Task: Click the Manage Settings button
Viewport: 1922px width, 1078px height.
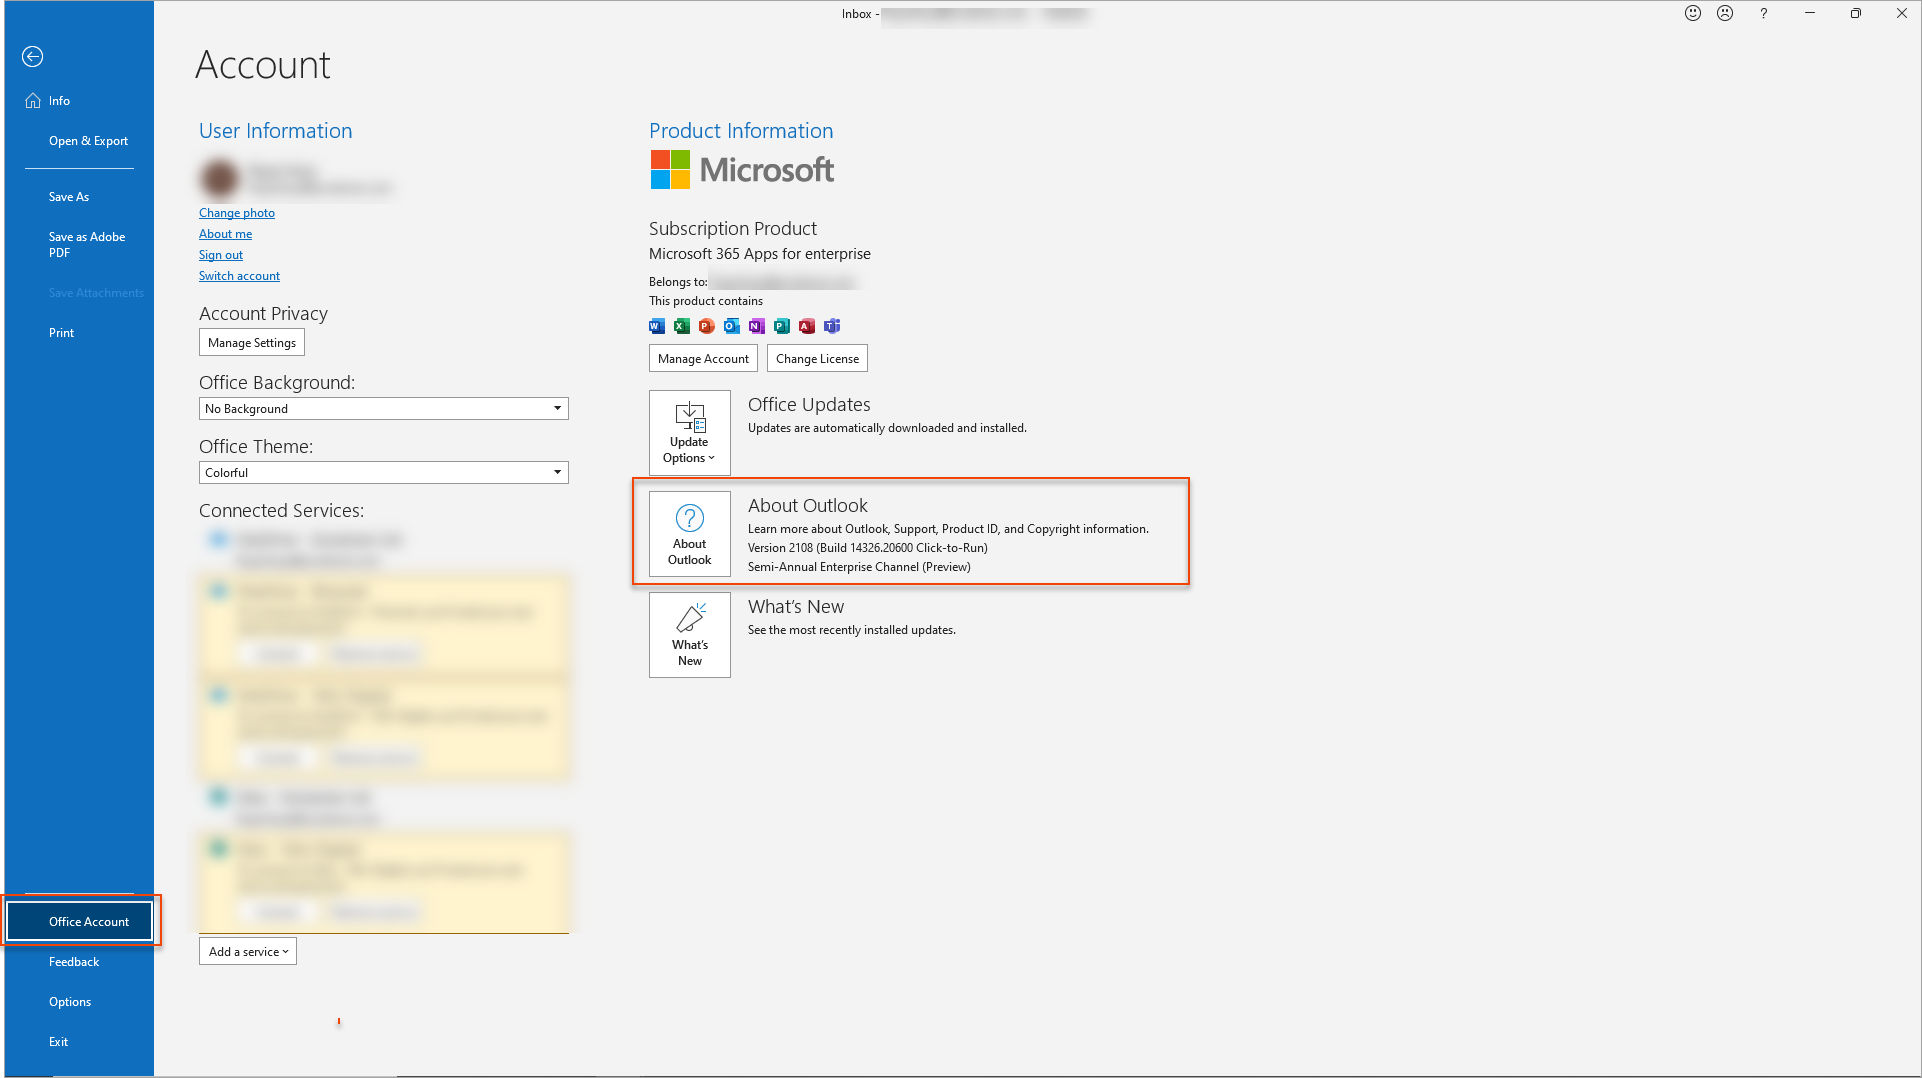Action: 251,343
